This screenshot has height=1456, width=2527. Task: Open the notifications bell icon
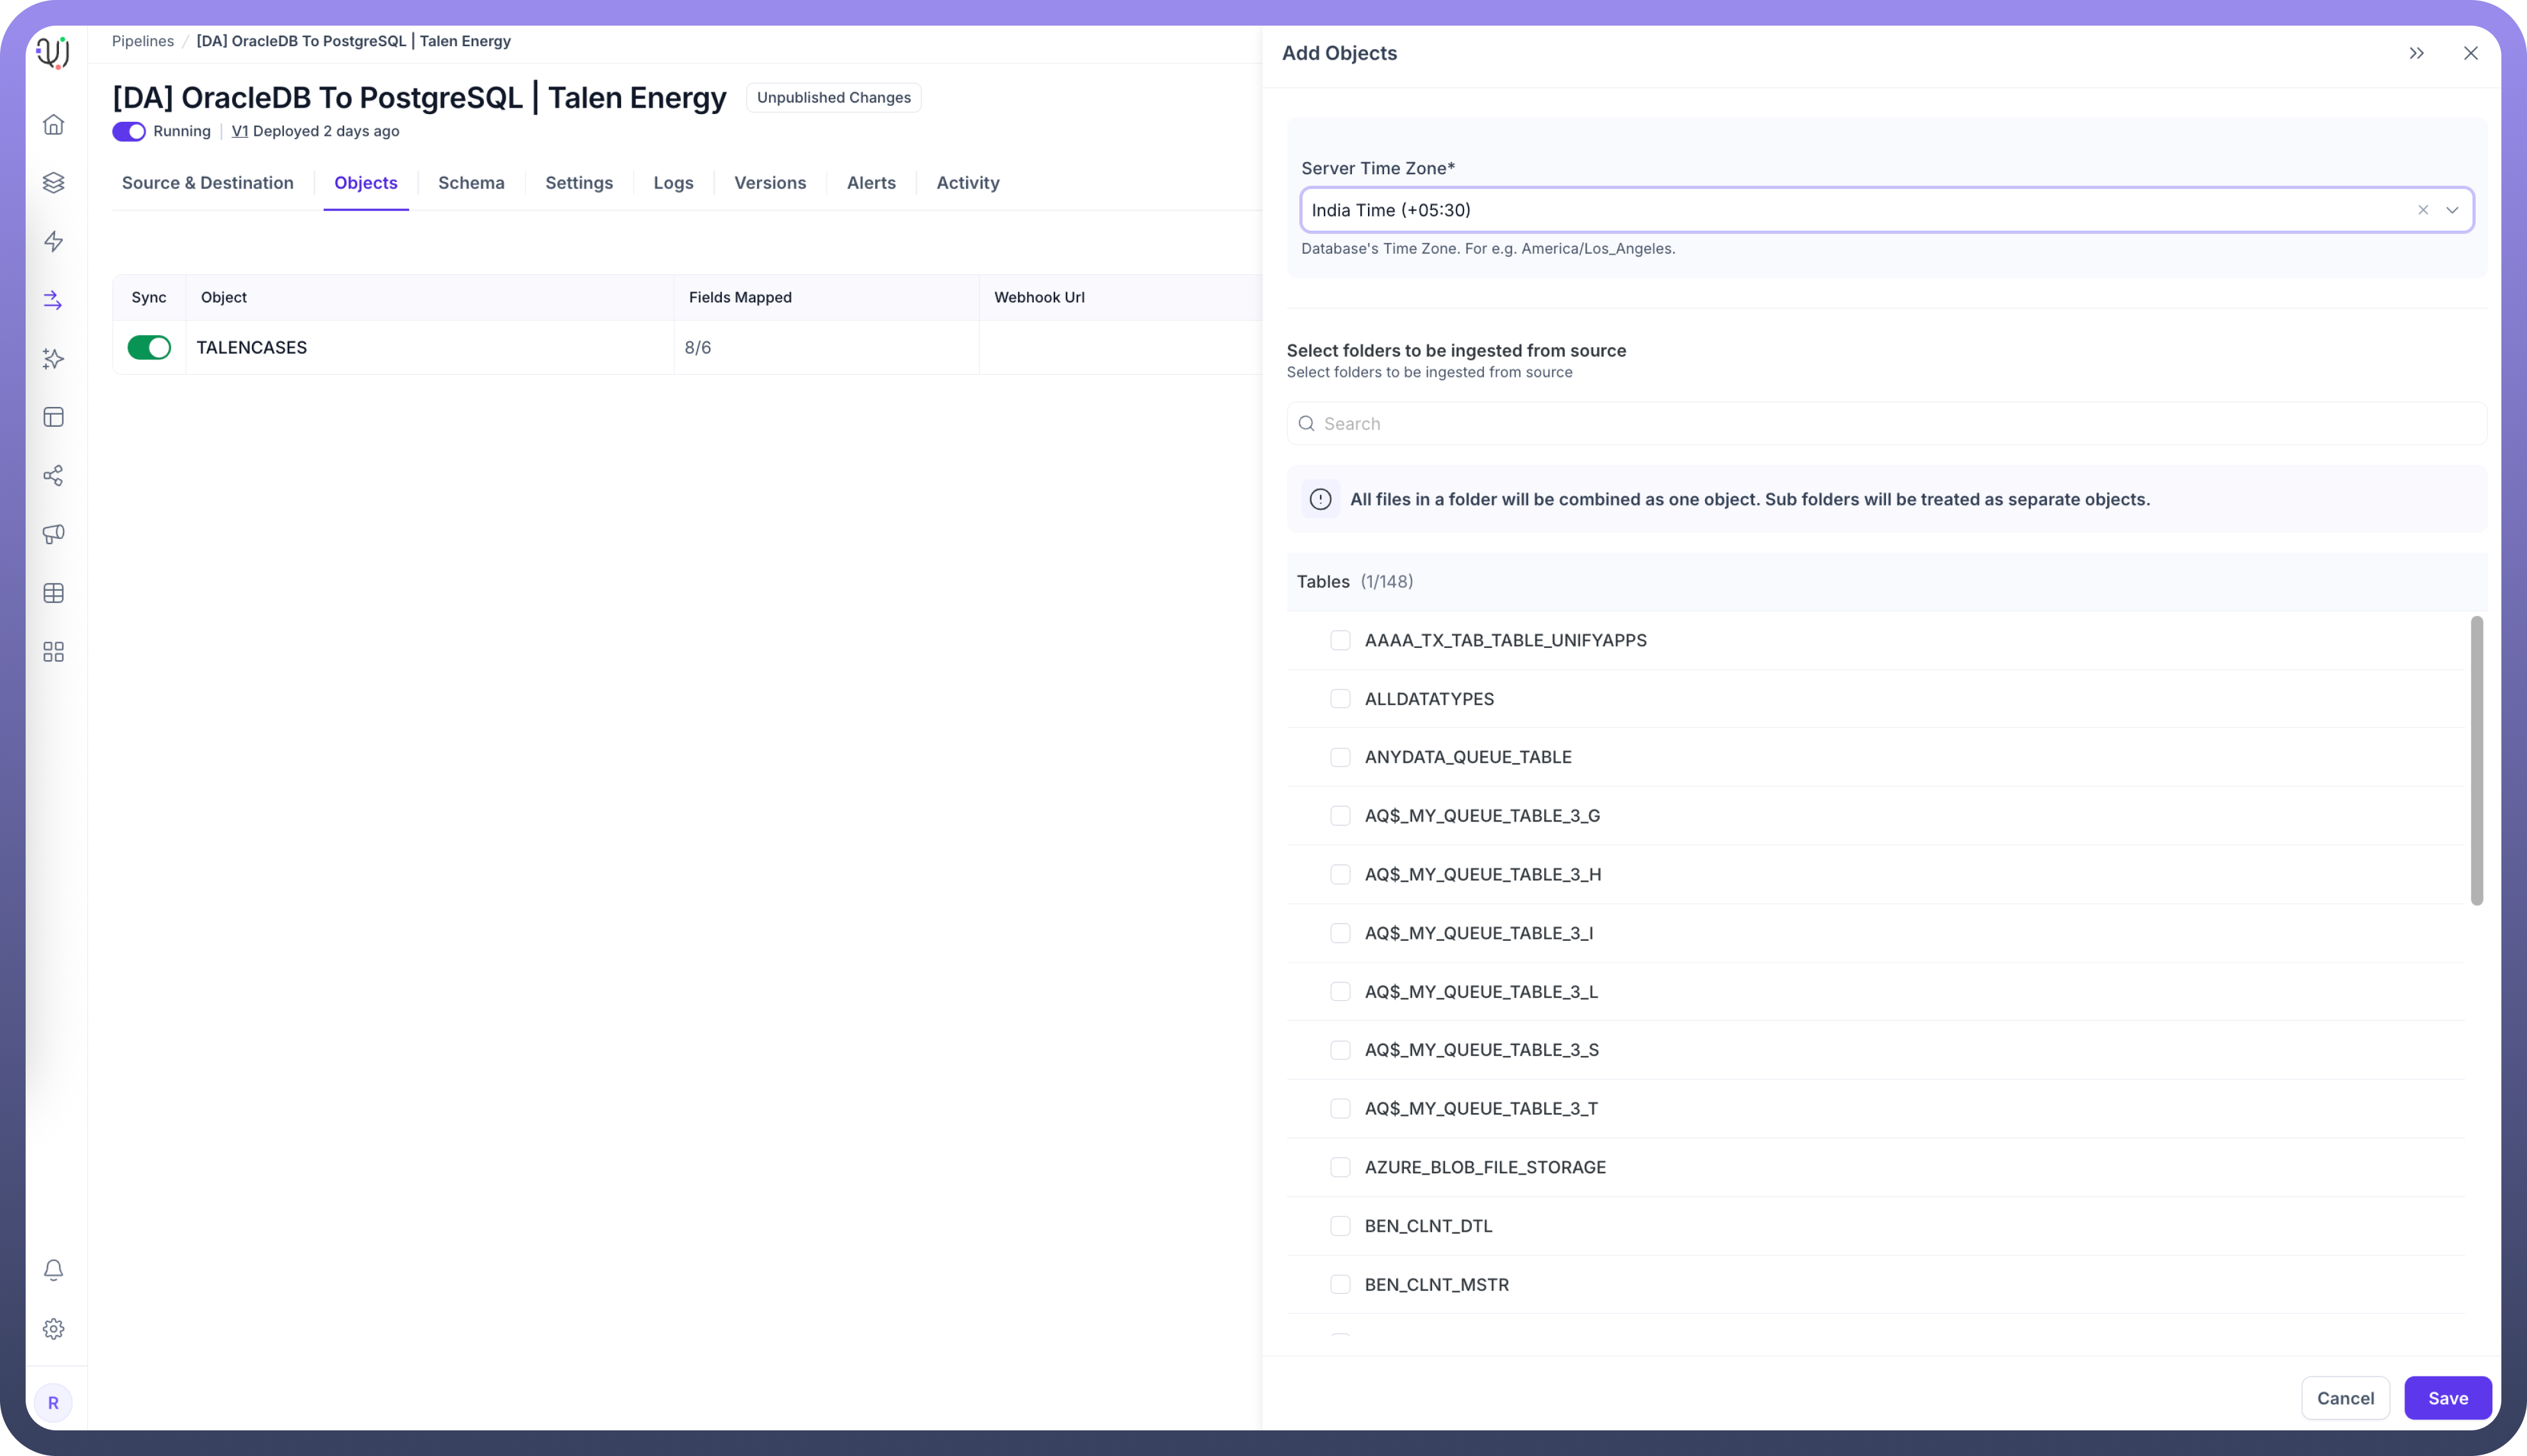click(x=54, y=1270)
